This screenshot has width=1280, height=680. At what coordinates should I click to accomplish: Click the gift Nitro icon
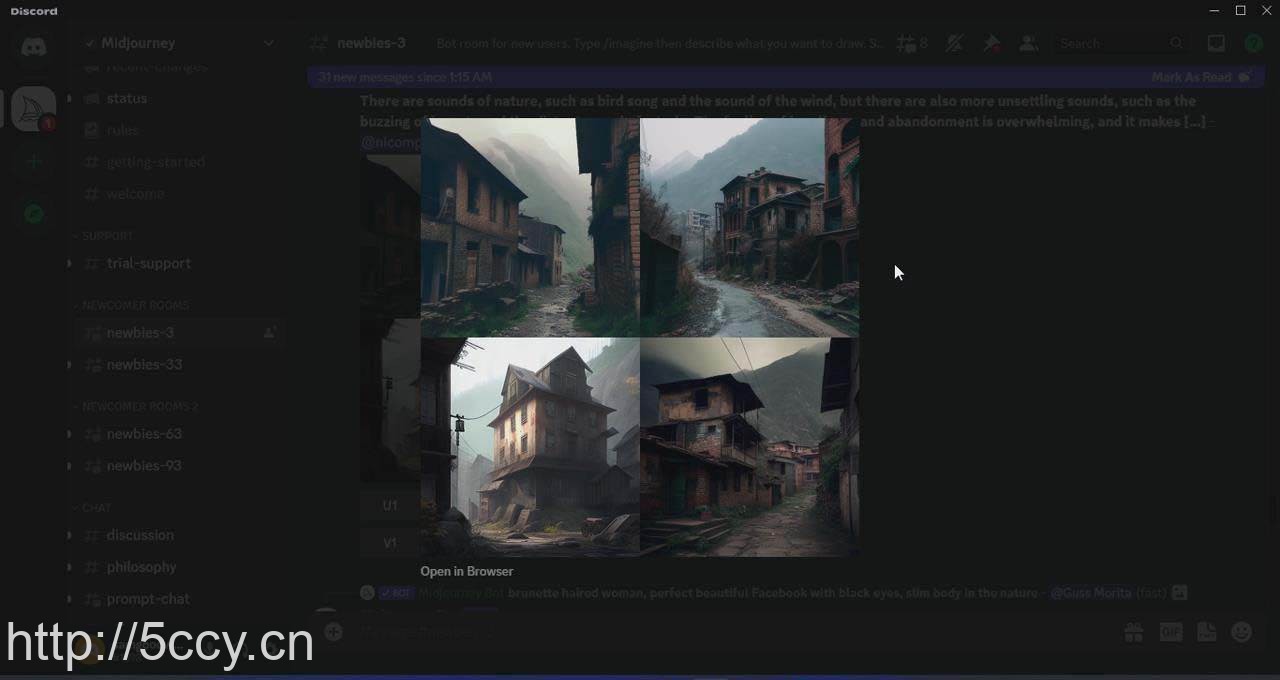(1133, 632)
